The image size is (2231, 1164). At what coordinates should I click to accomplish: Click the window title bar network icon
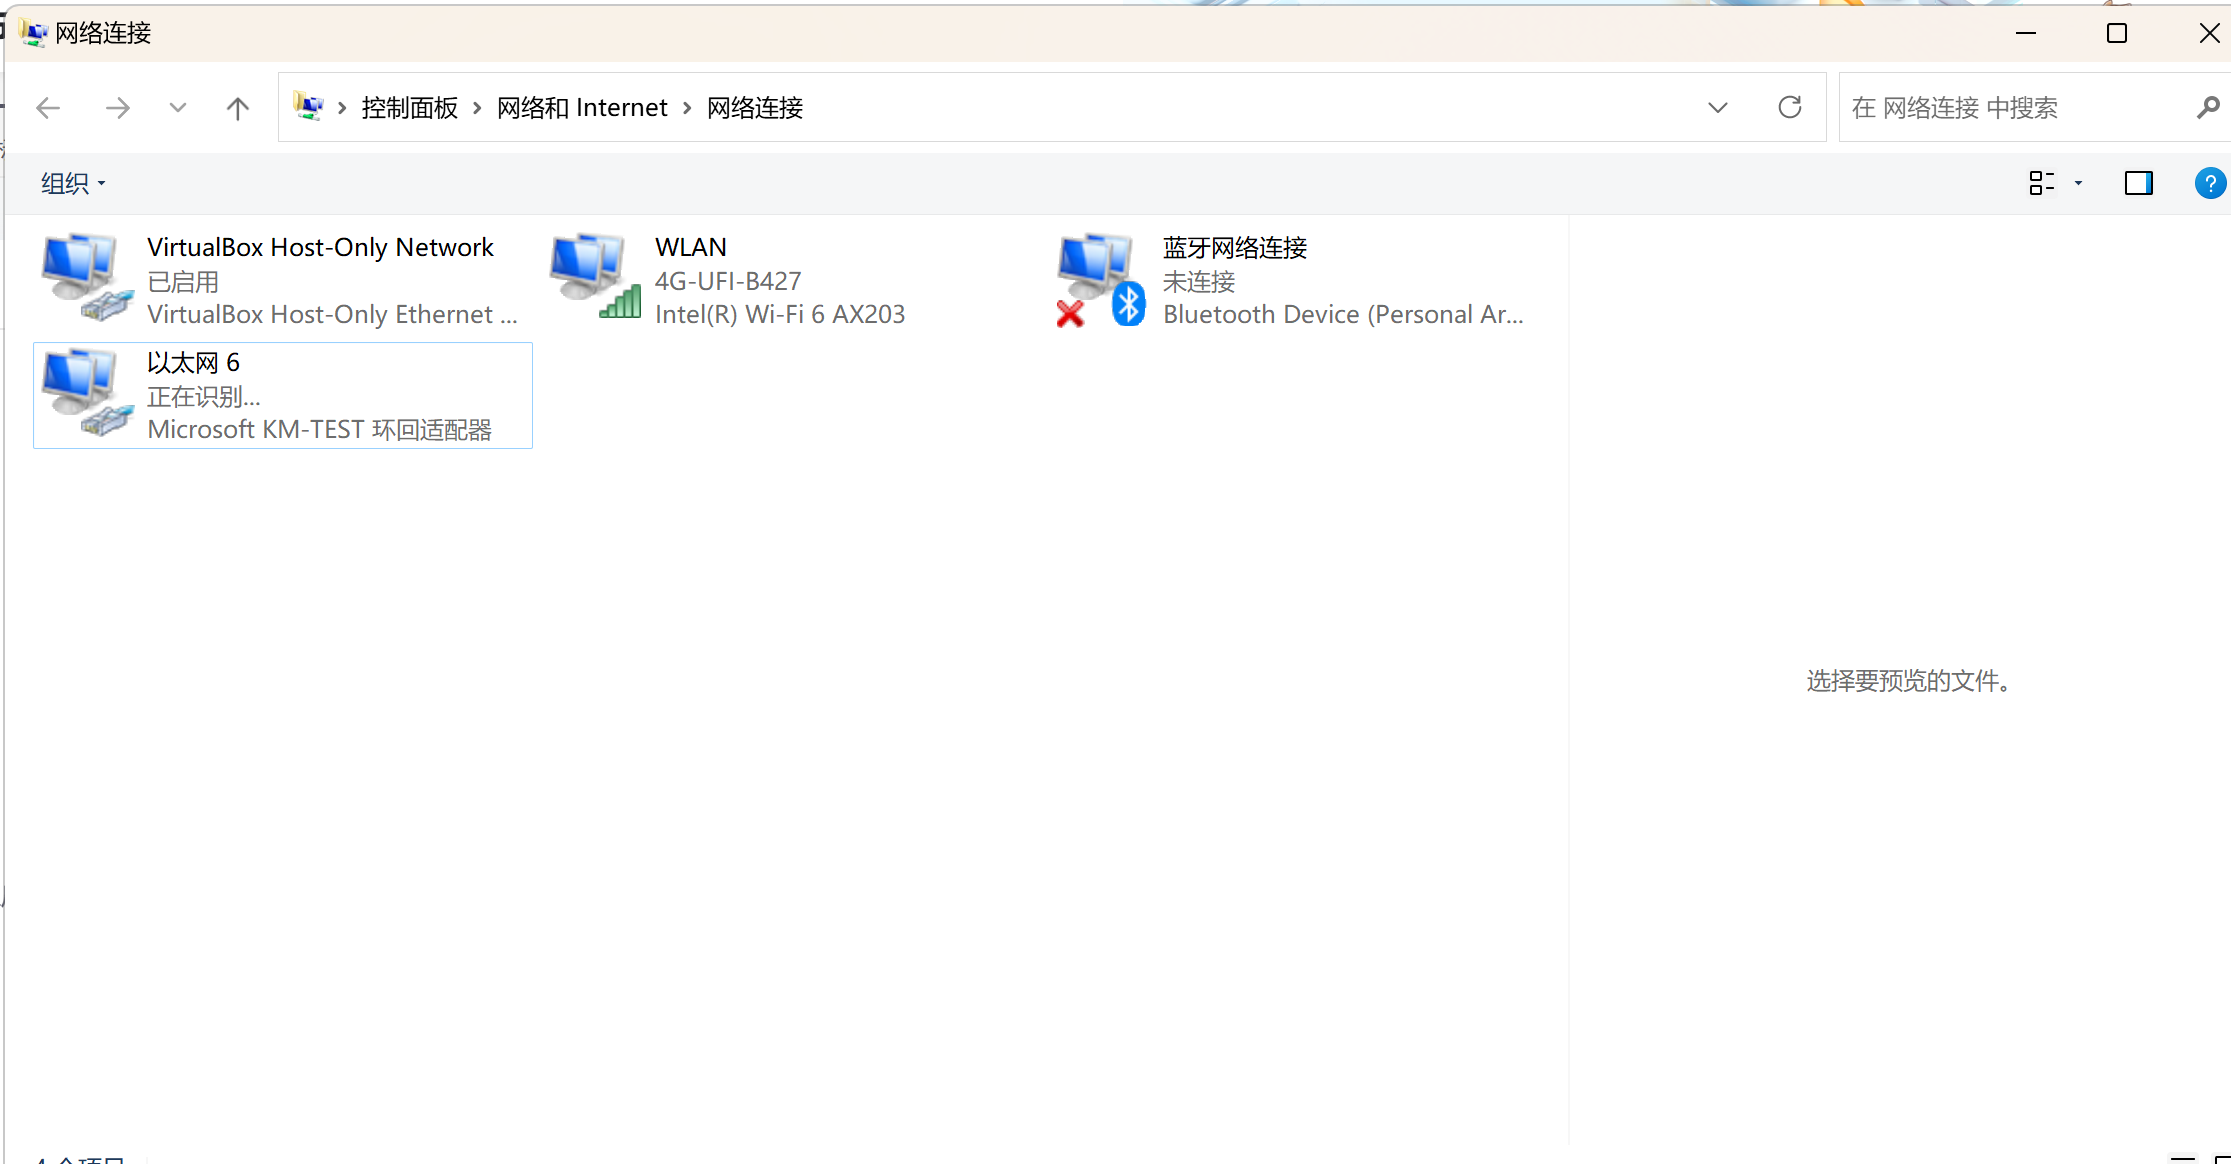coord(33,33)
